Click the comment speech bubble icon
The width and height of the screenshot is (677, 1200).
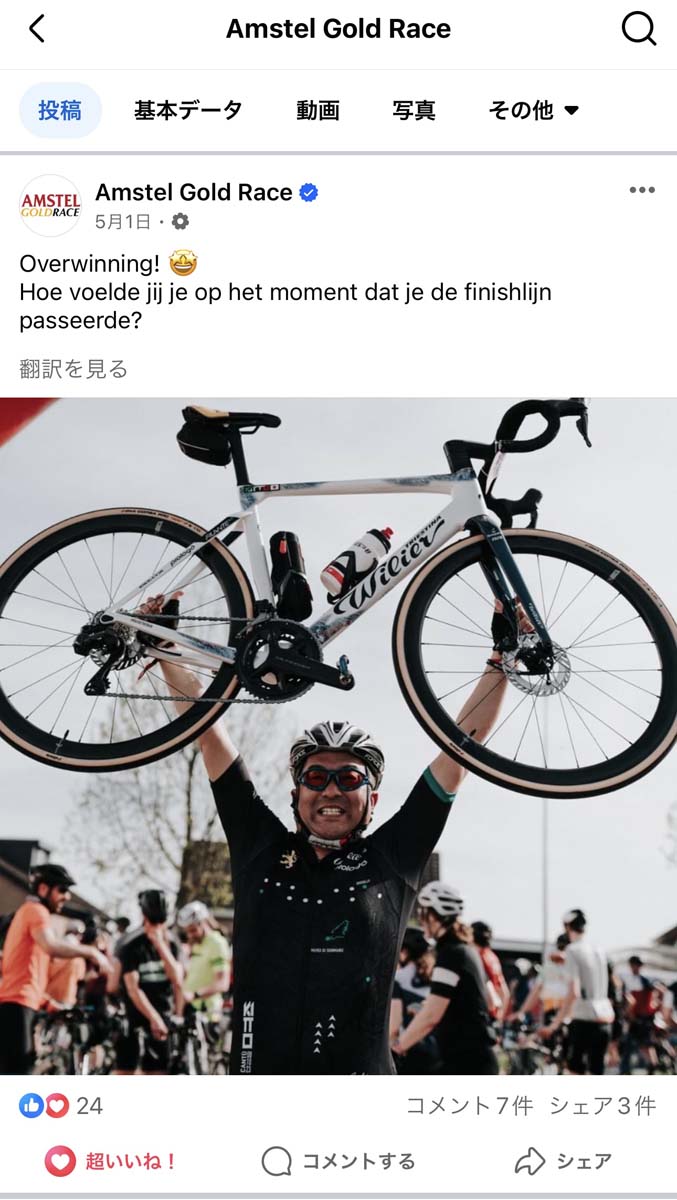click(x=276, y=1161)
